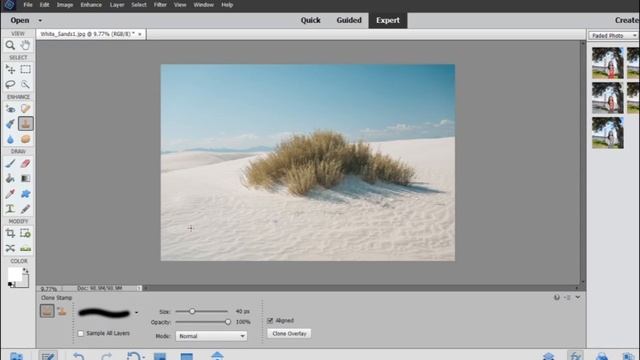
Task: Expand the Open button dropdown arrow
Action: pos(40,20)
